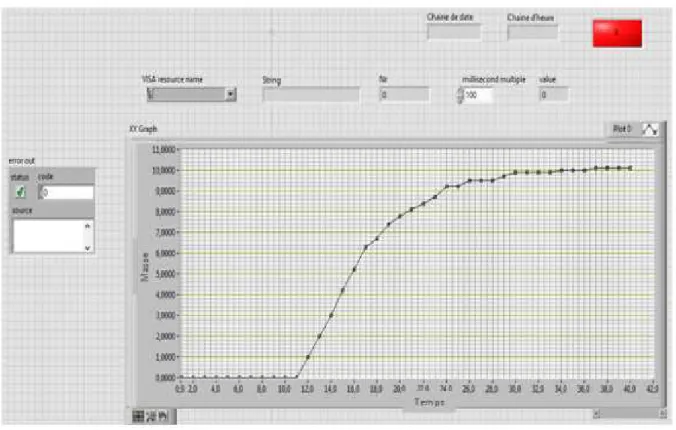
Task: Click the 10,0000 y-axis value
Action: (163, 170)
